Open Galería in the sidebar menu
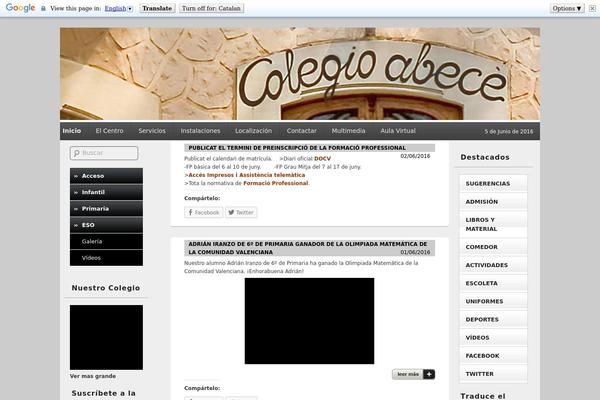Screen dimensions: 600x400 point(106,242)
